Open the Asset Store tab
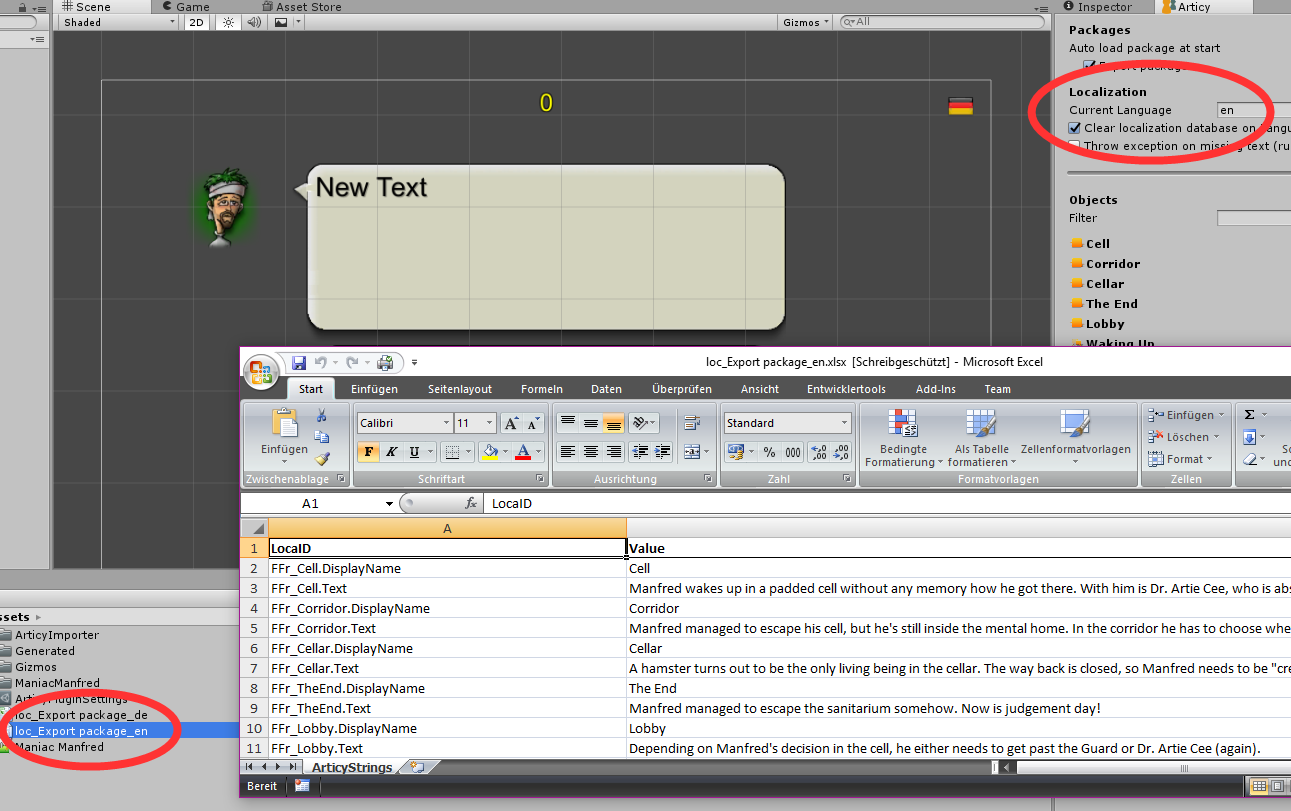Viewport: 1291px width, 811px height. pos(300,6)
